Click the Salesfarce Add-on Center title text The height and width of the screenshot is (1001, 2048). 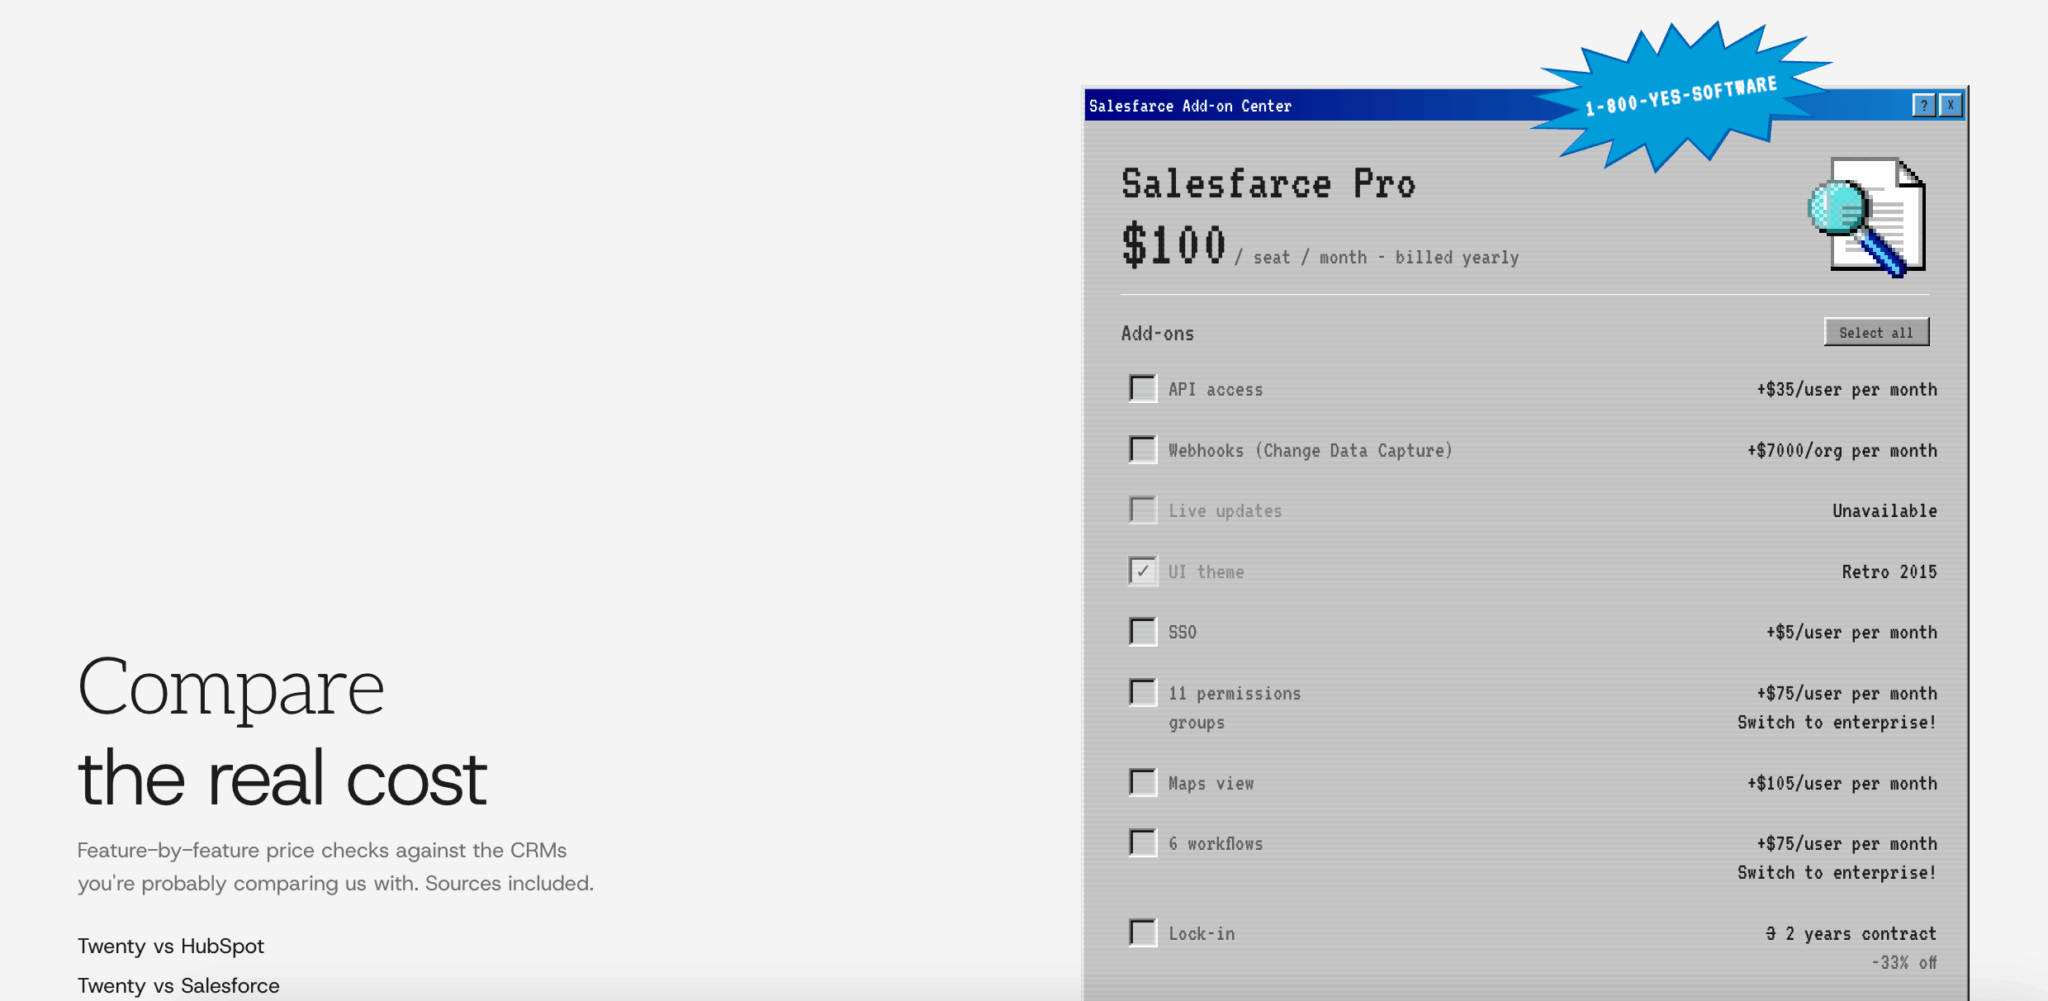pyautogui.click(x=1190, y=106)
